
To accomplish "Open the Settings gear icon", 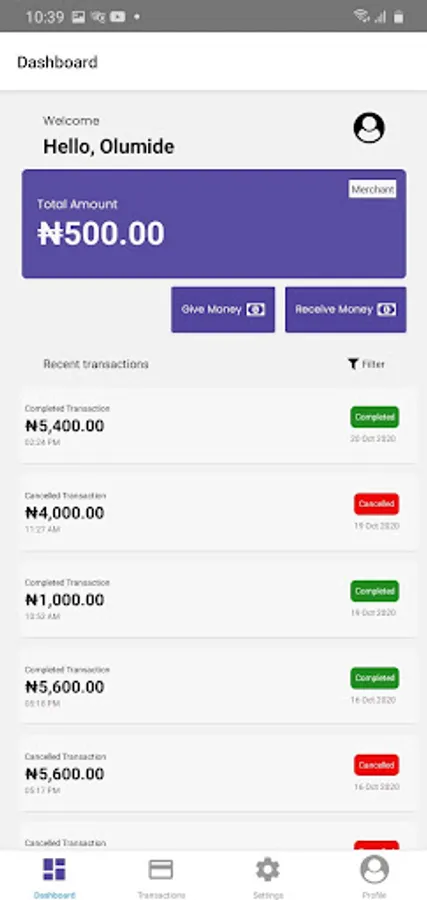I will tap(267, 870).
